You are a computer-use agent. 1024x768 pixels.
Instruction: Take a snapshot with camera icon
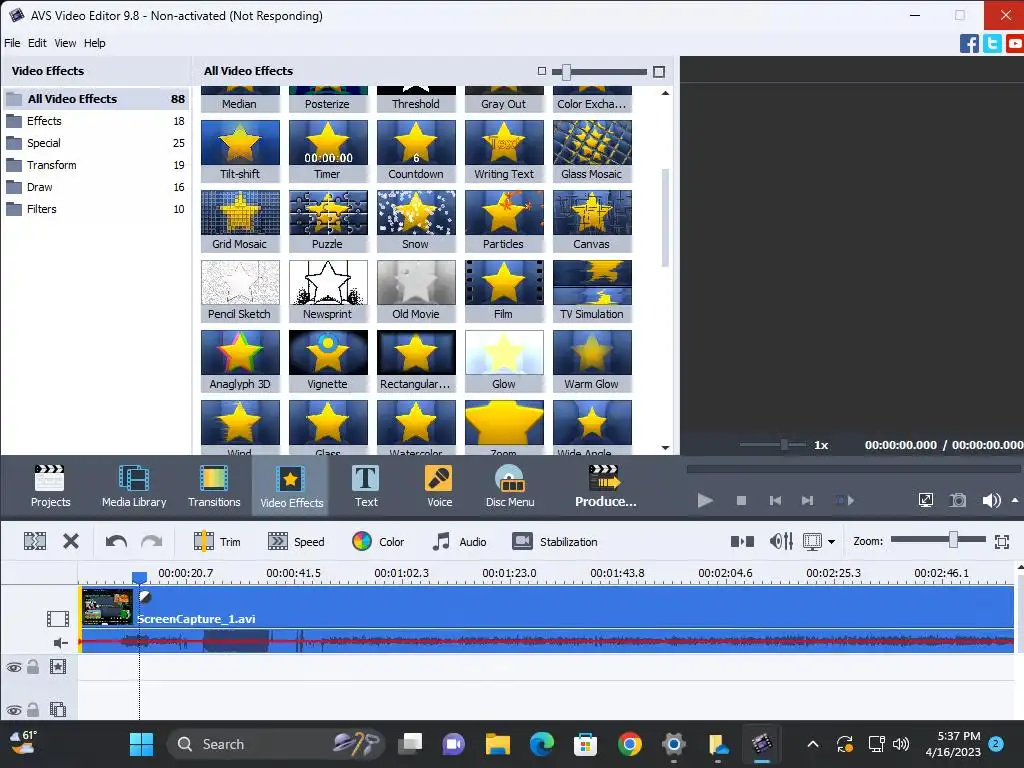click(x=958, y=500)
